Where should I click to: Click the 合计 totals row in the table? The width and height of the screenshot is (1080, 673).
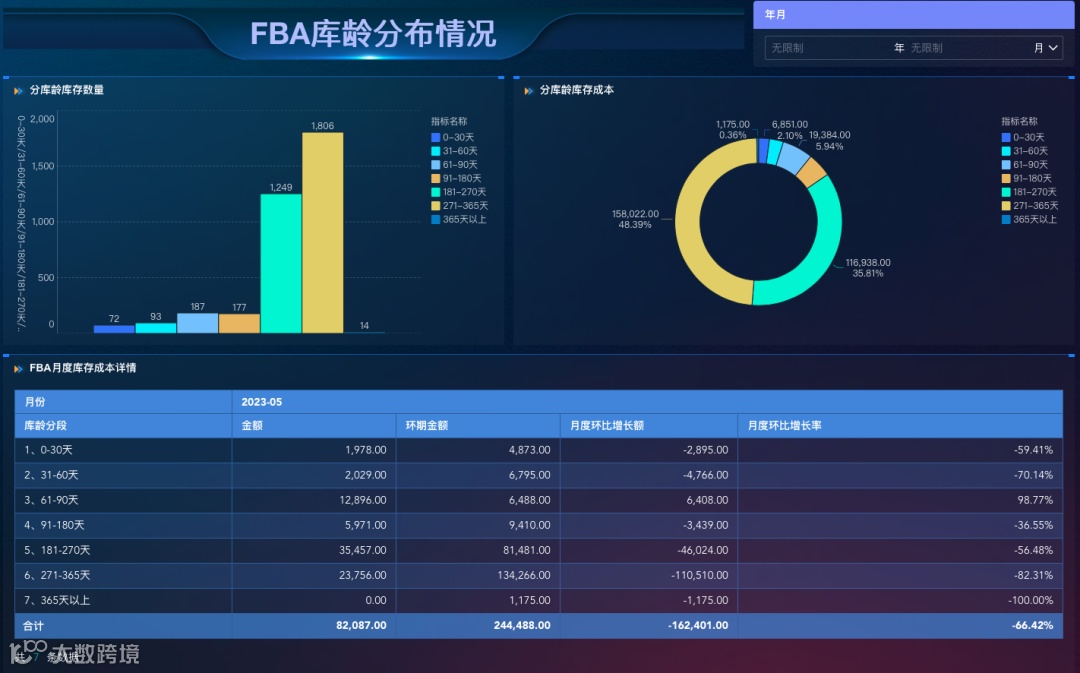pyautogui.click(x=120, y=625)
